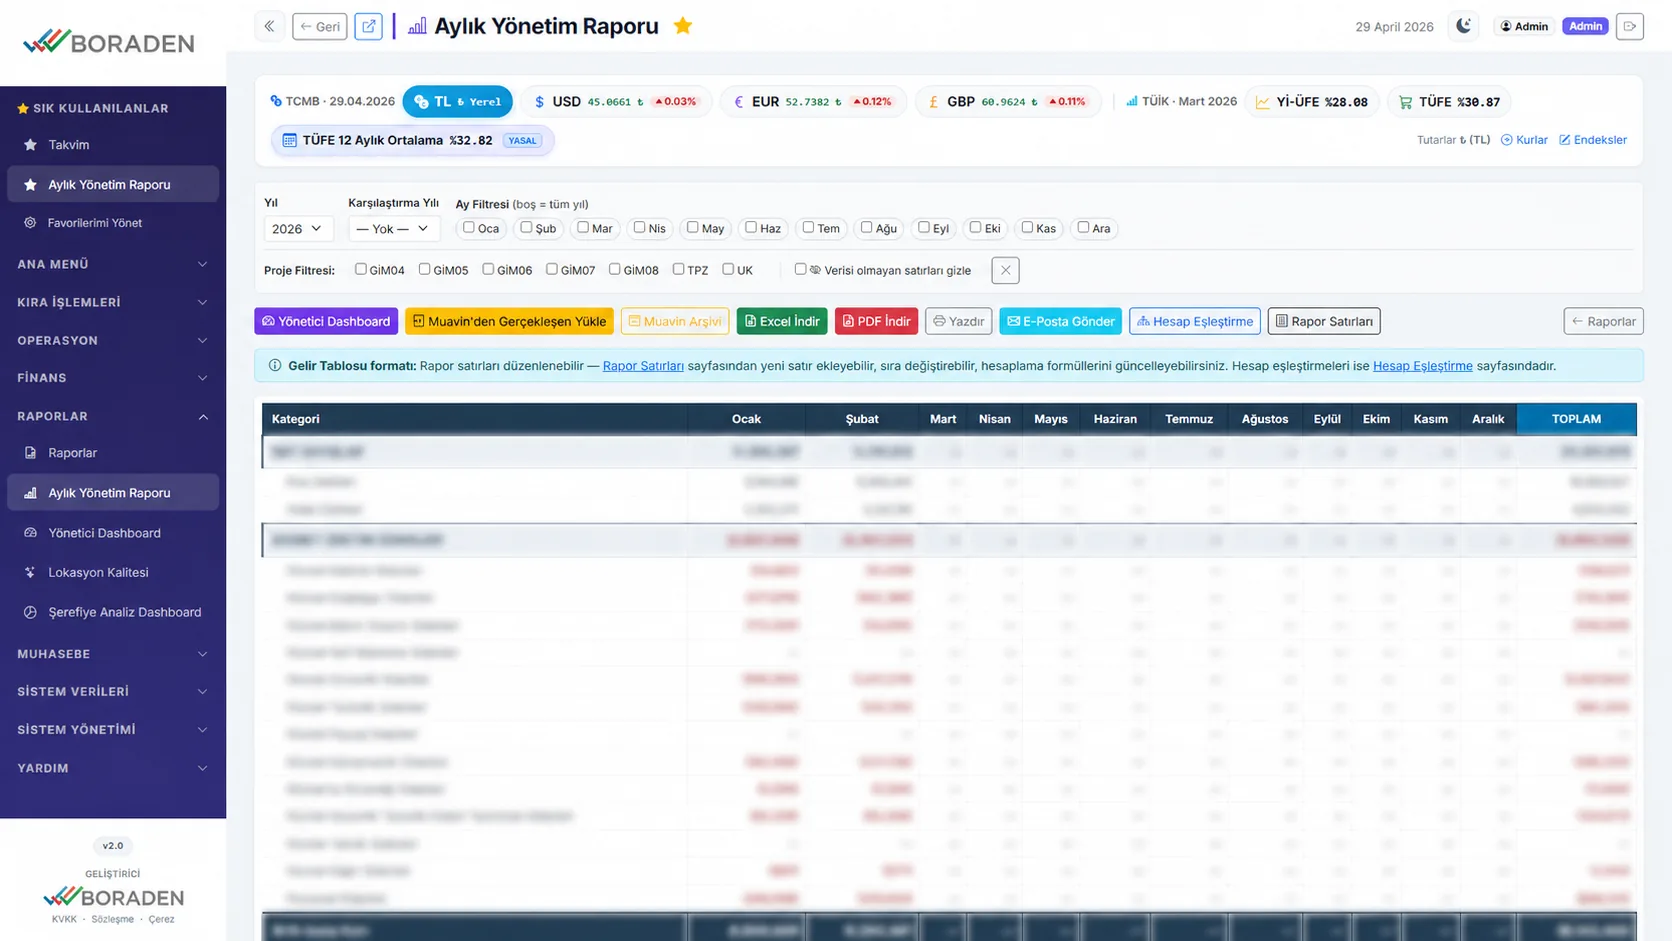Download report with PDF İndir

click(876, 321)
